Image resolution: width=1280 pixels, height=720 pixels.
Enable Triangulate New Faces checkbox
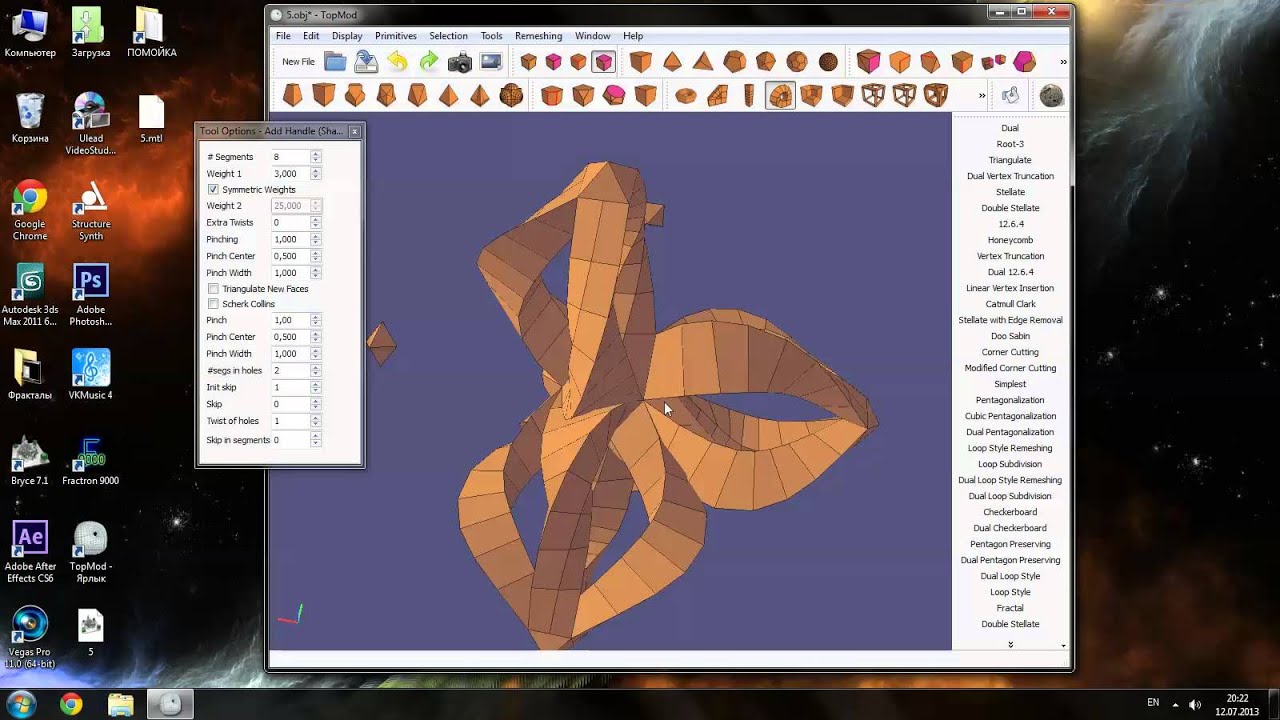coord(213,289)
